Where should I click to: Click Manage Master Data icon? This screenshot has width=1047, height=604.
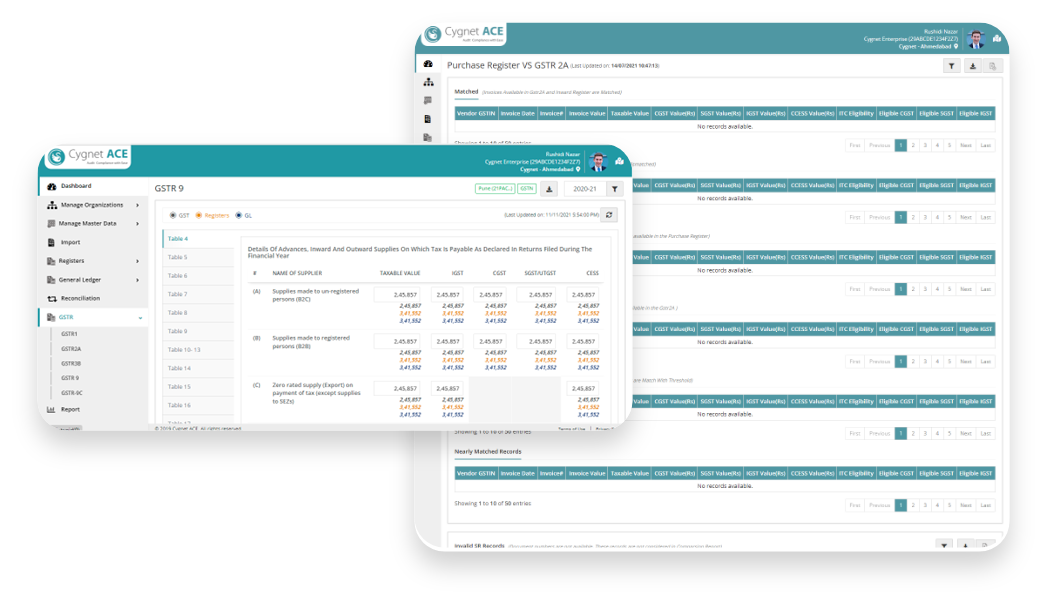(51, 224)
